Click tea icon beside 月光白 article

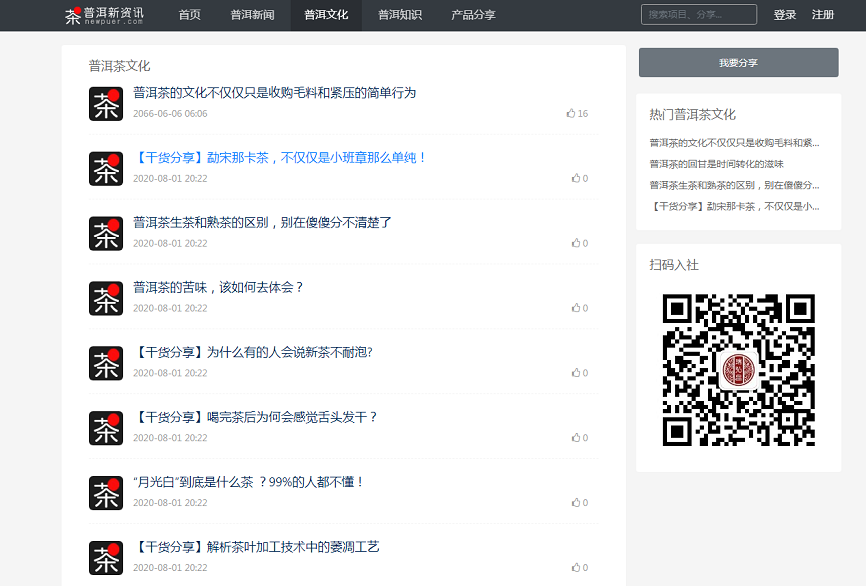pos(106,492)
